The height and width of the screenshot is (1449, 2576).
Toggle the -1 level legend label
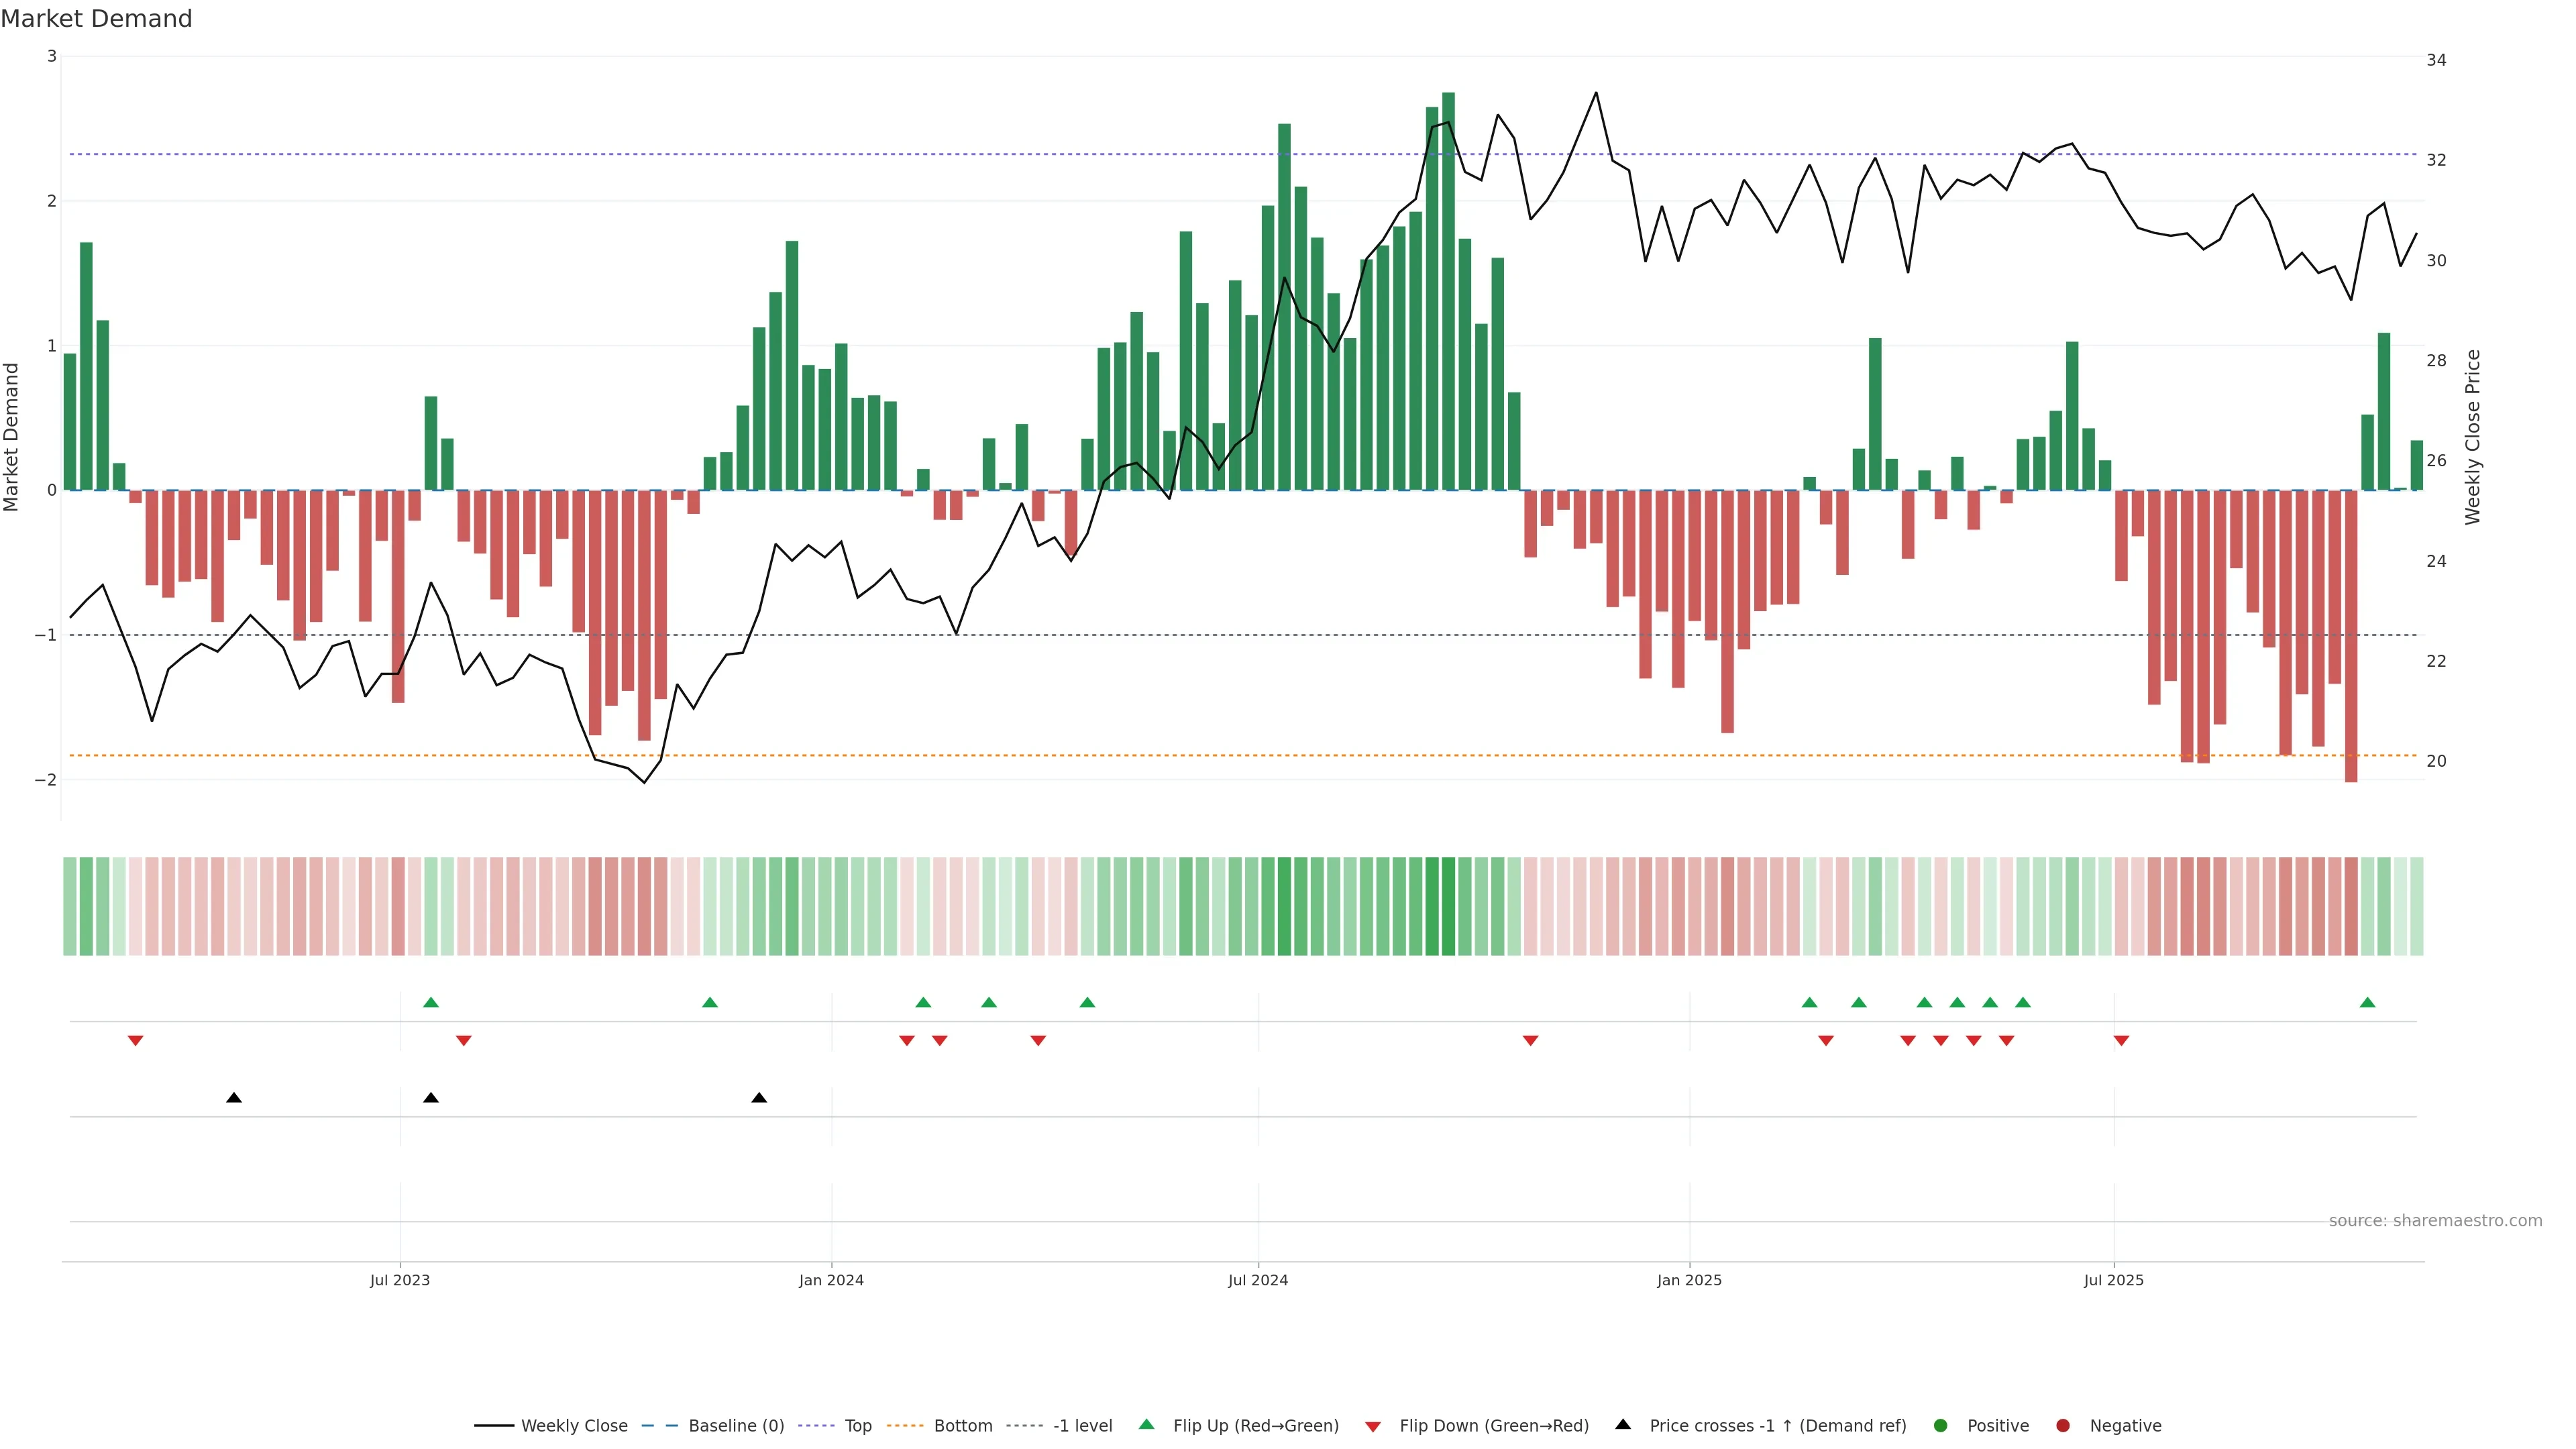[1082, 1425]
